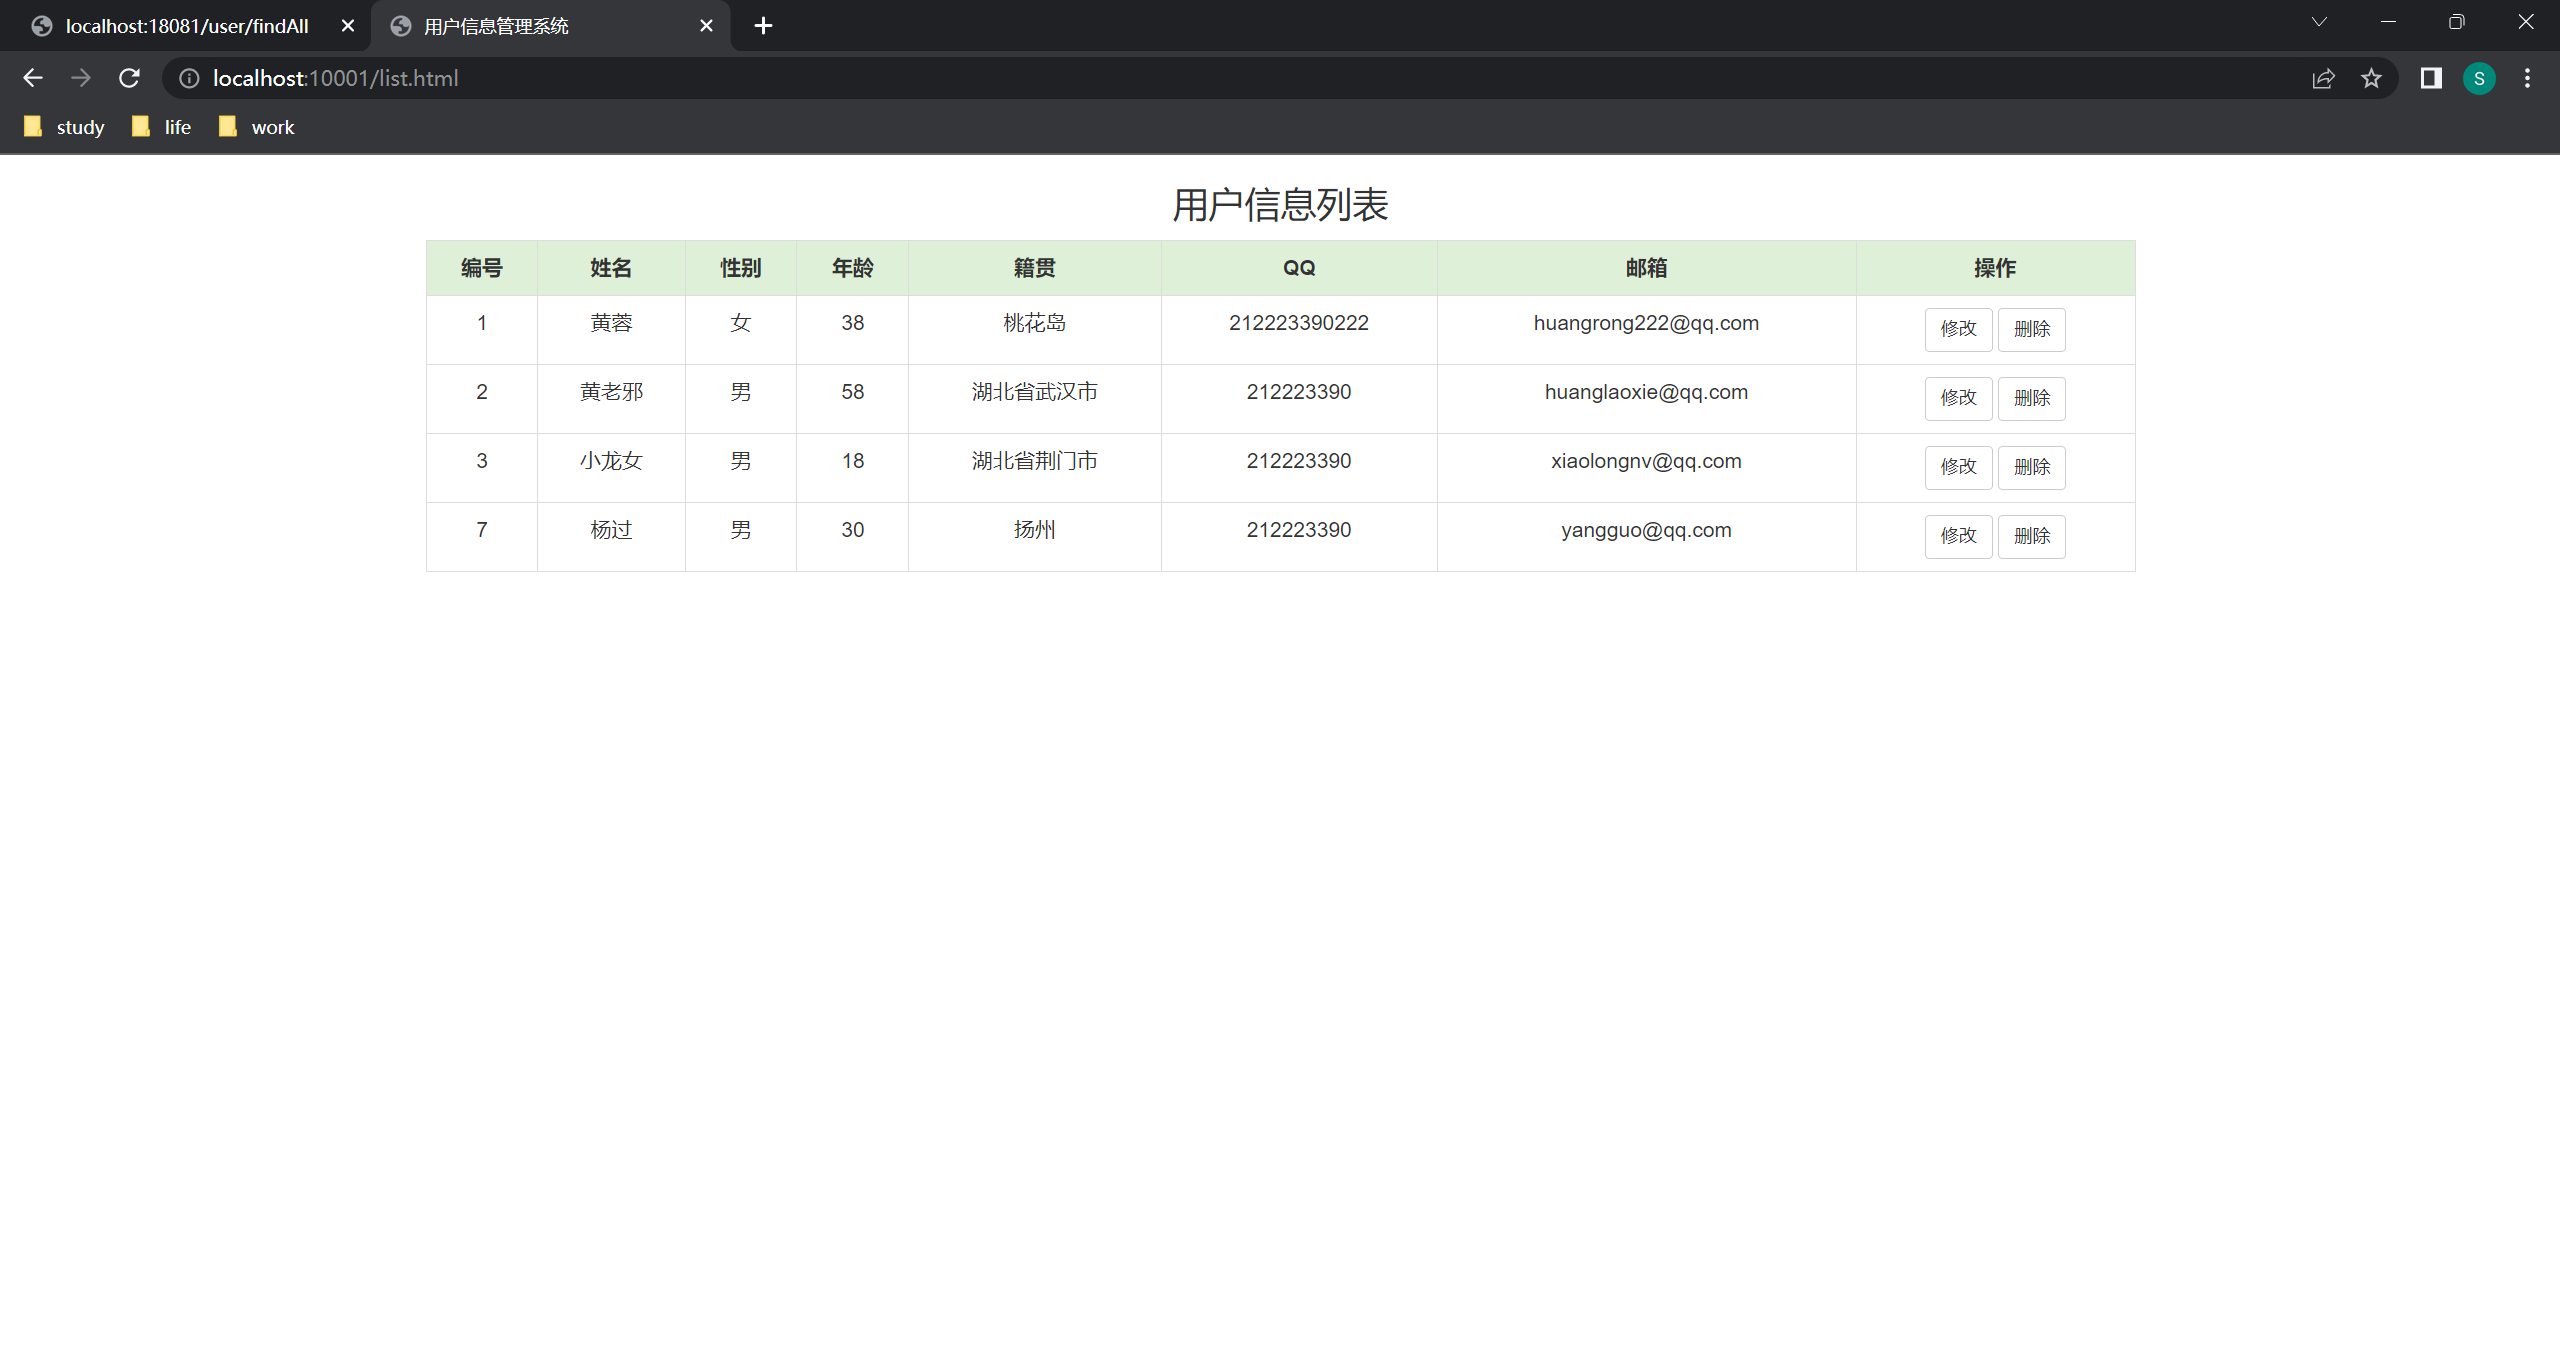This screenshot has width=2560, height=1371.
Task: Click 删除 for user 小龙女
Action: tap(2031, 467)
